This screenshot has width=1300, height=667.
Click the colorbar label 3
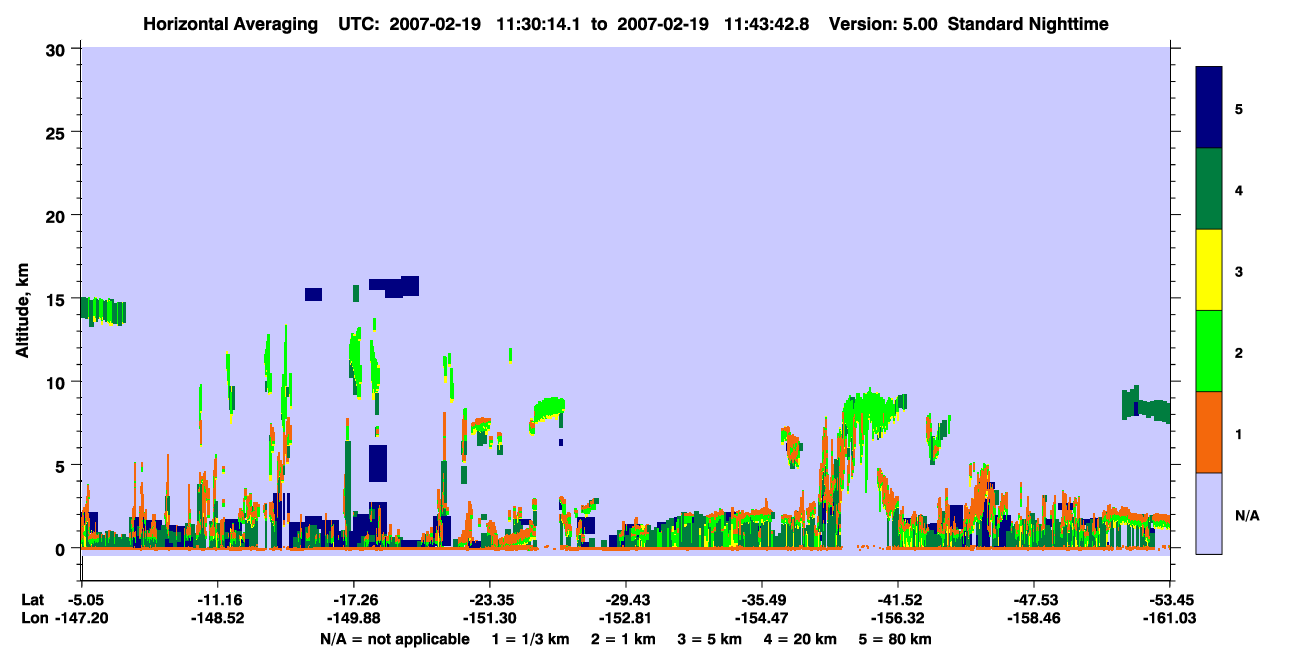(1239, 271)
